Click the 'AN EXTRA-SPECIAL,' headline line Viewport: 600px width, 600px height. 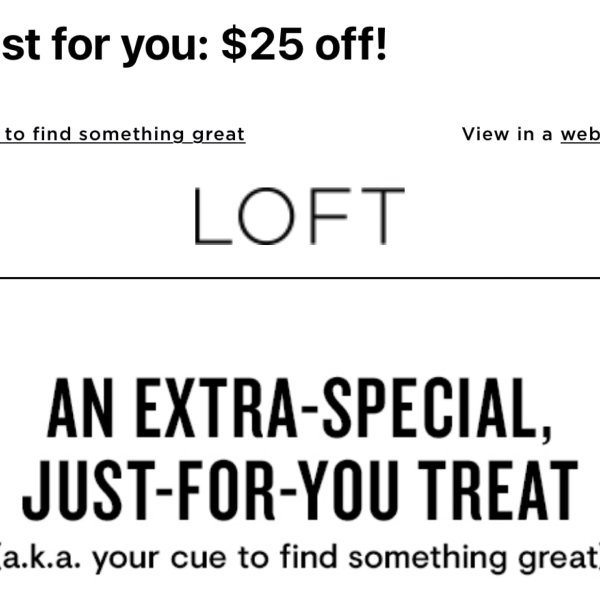coord(299,409)
